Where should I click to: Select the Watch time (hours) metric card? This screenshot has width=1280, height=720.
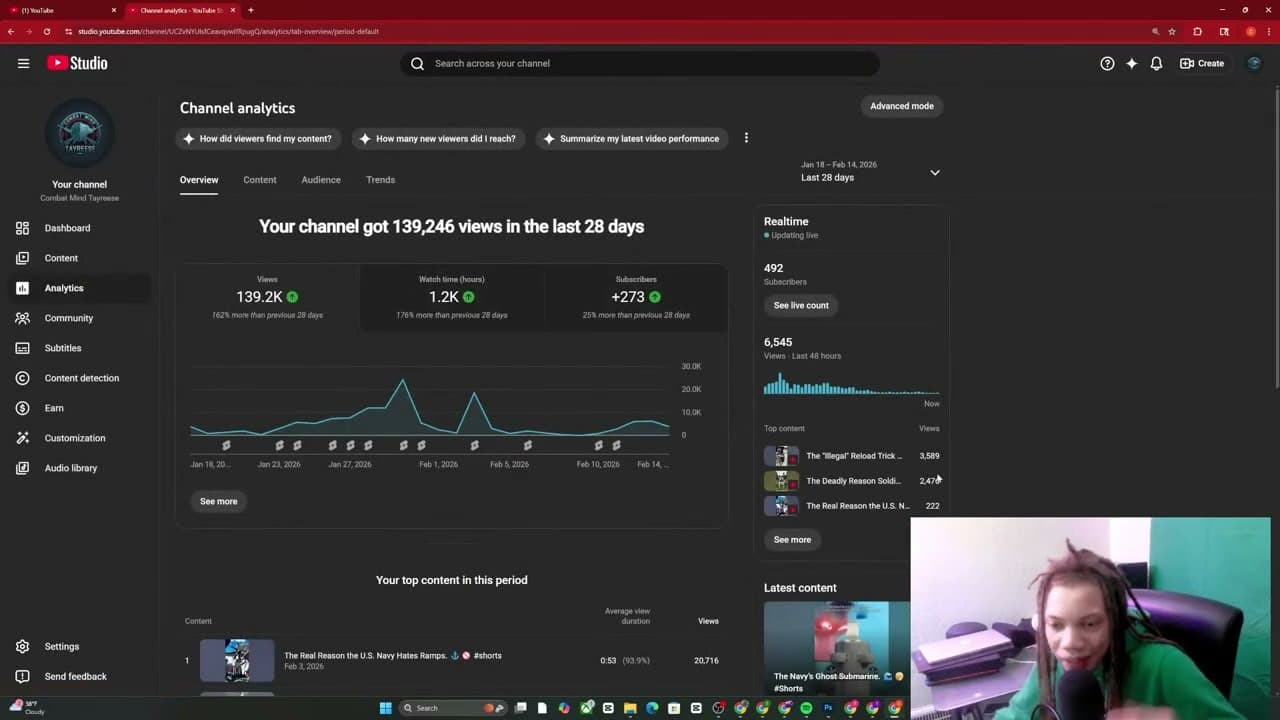click(452, 298)
